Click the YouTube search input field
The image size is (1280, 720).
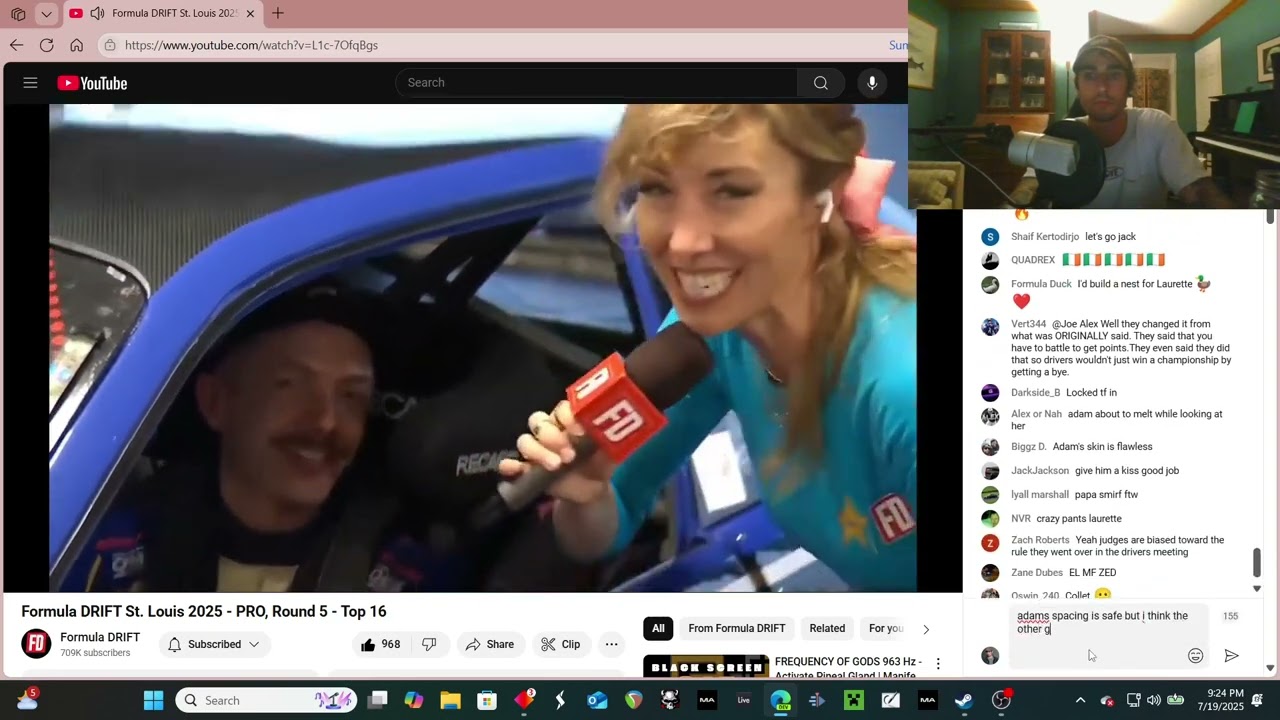click(597, 83)
